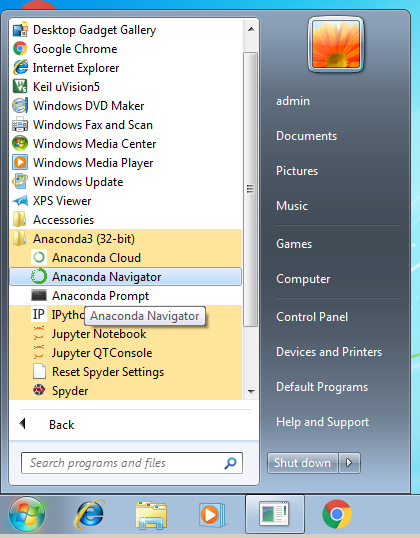Image resolution: width=420 pixels, height=538 pixels.
Task: Open the shut down options arrow
Action: (349, 463)
